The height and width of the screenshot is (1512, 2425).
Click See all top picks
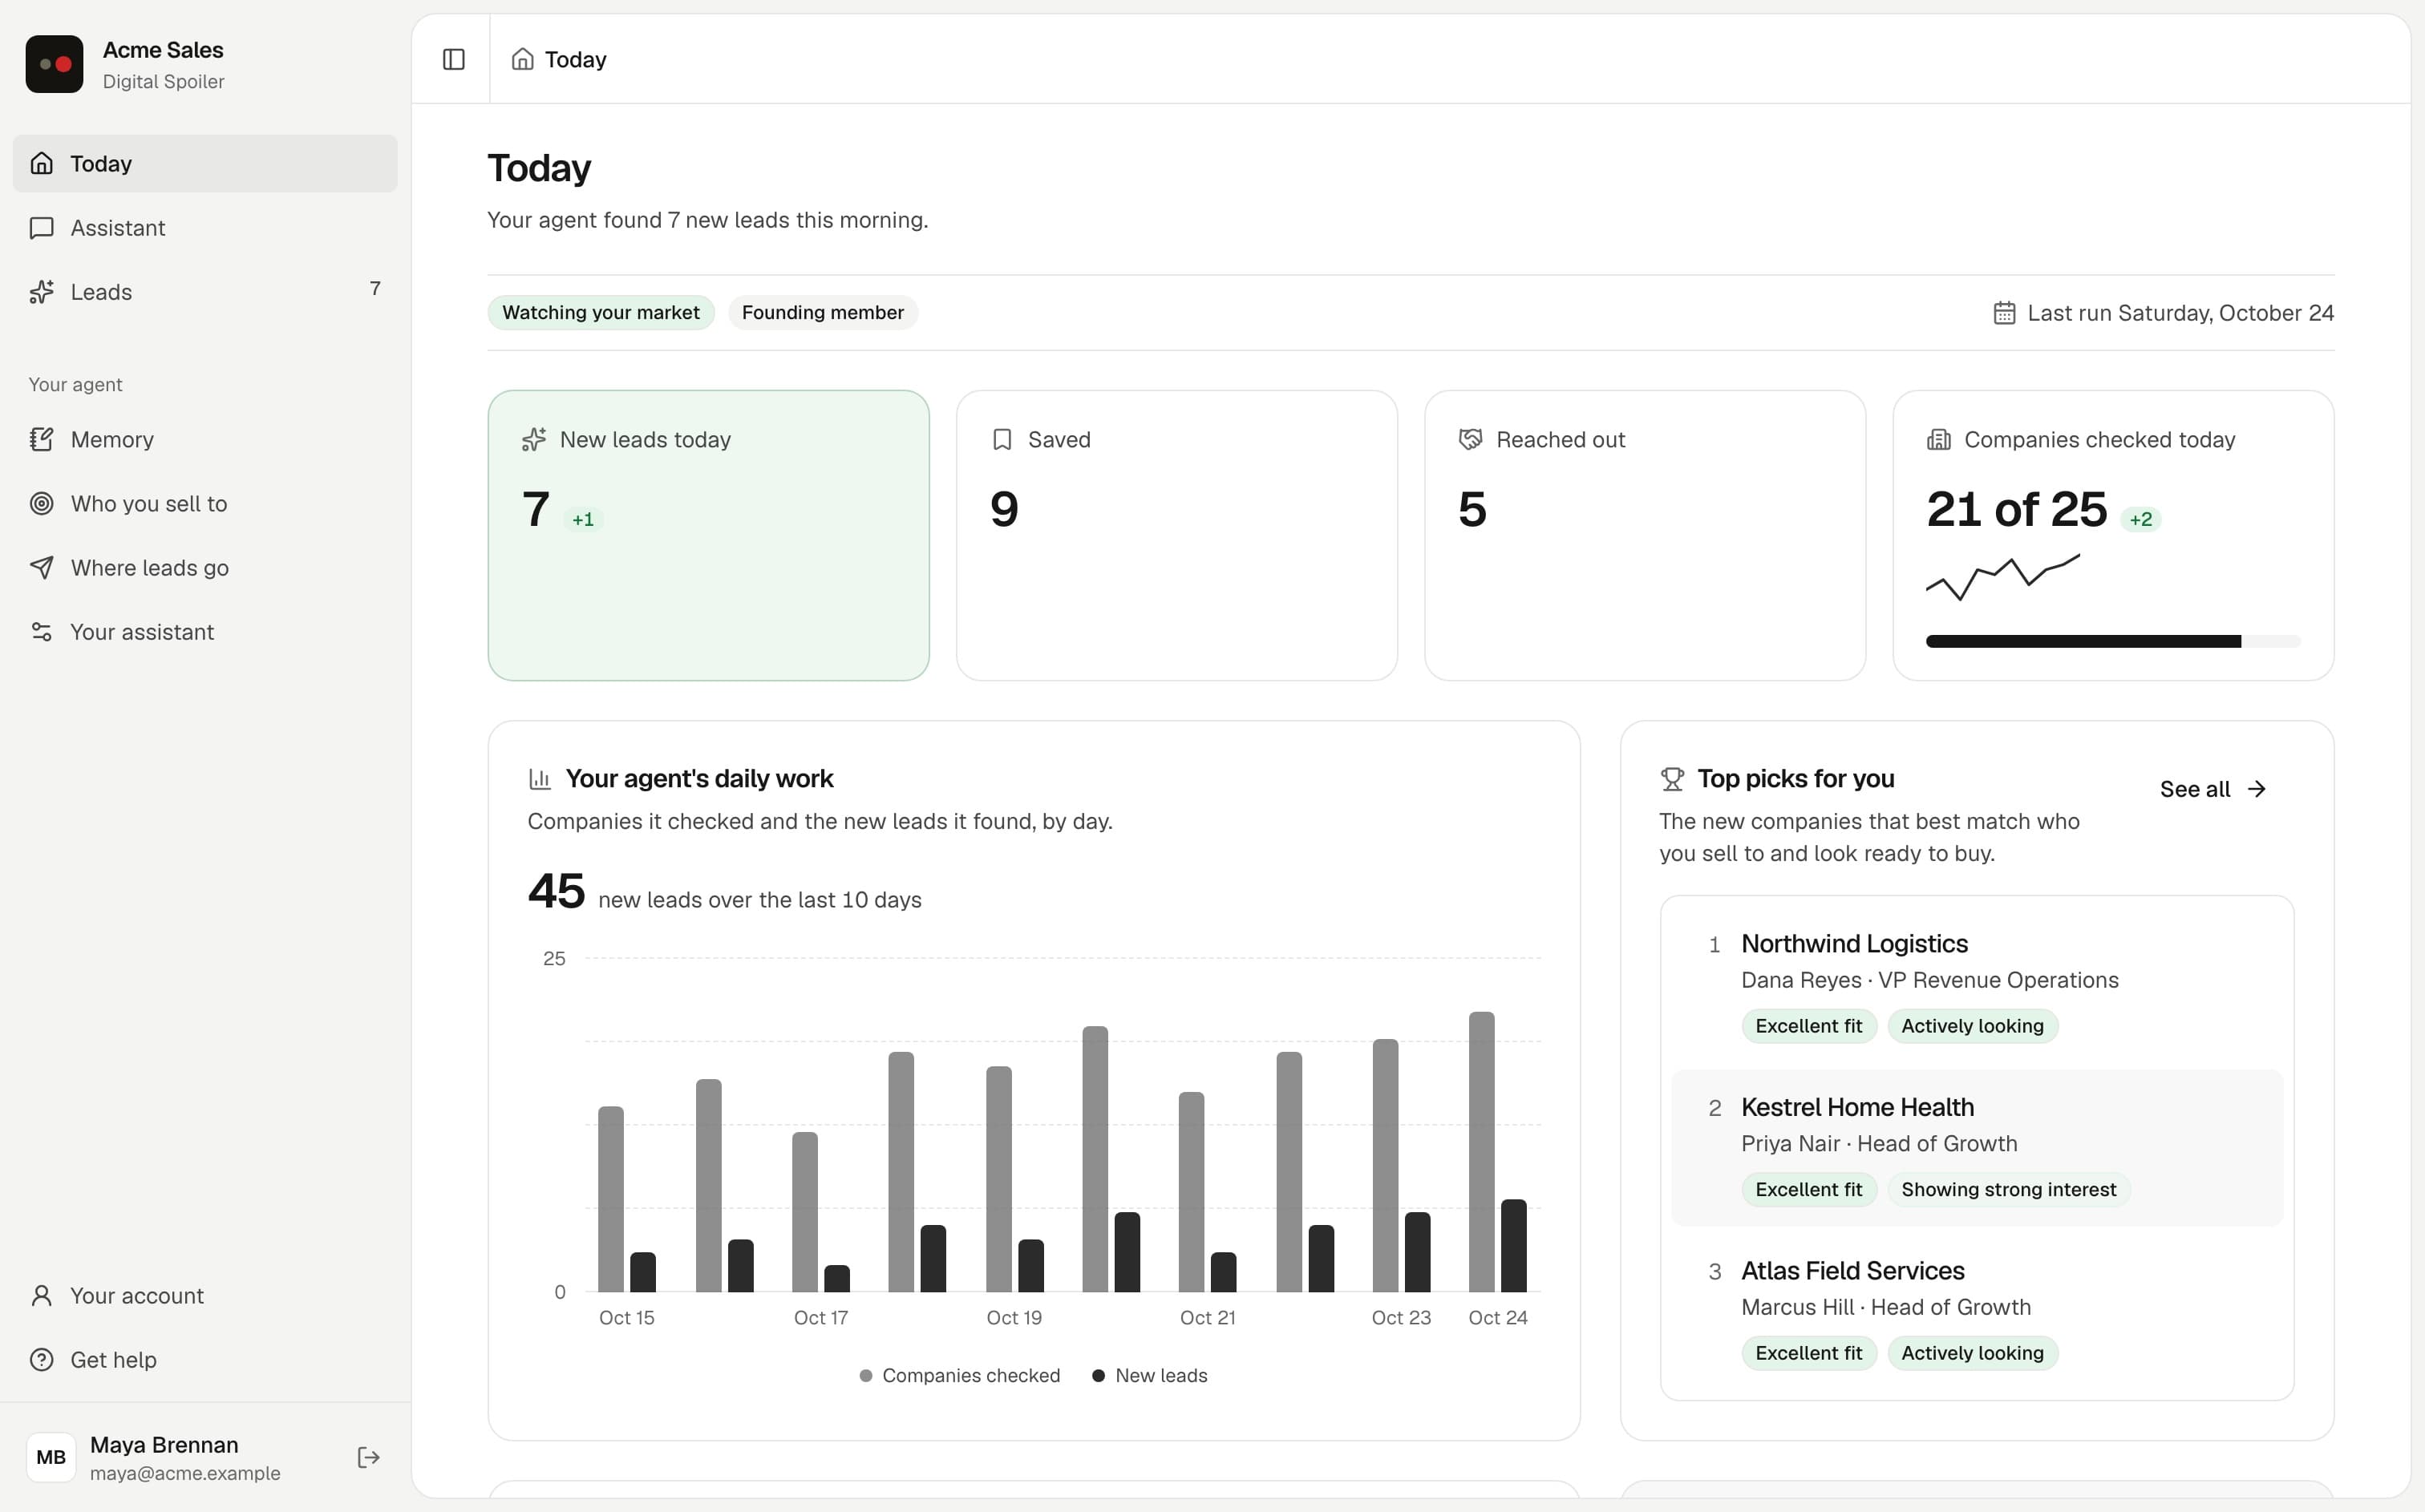coord(2212,789)
